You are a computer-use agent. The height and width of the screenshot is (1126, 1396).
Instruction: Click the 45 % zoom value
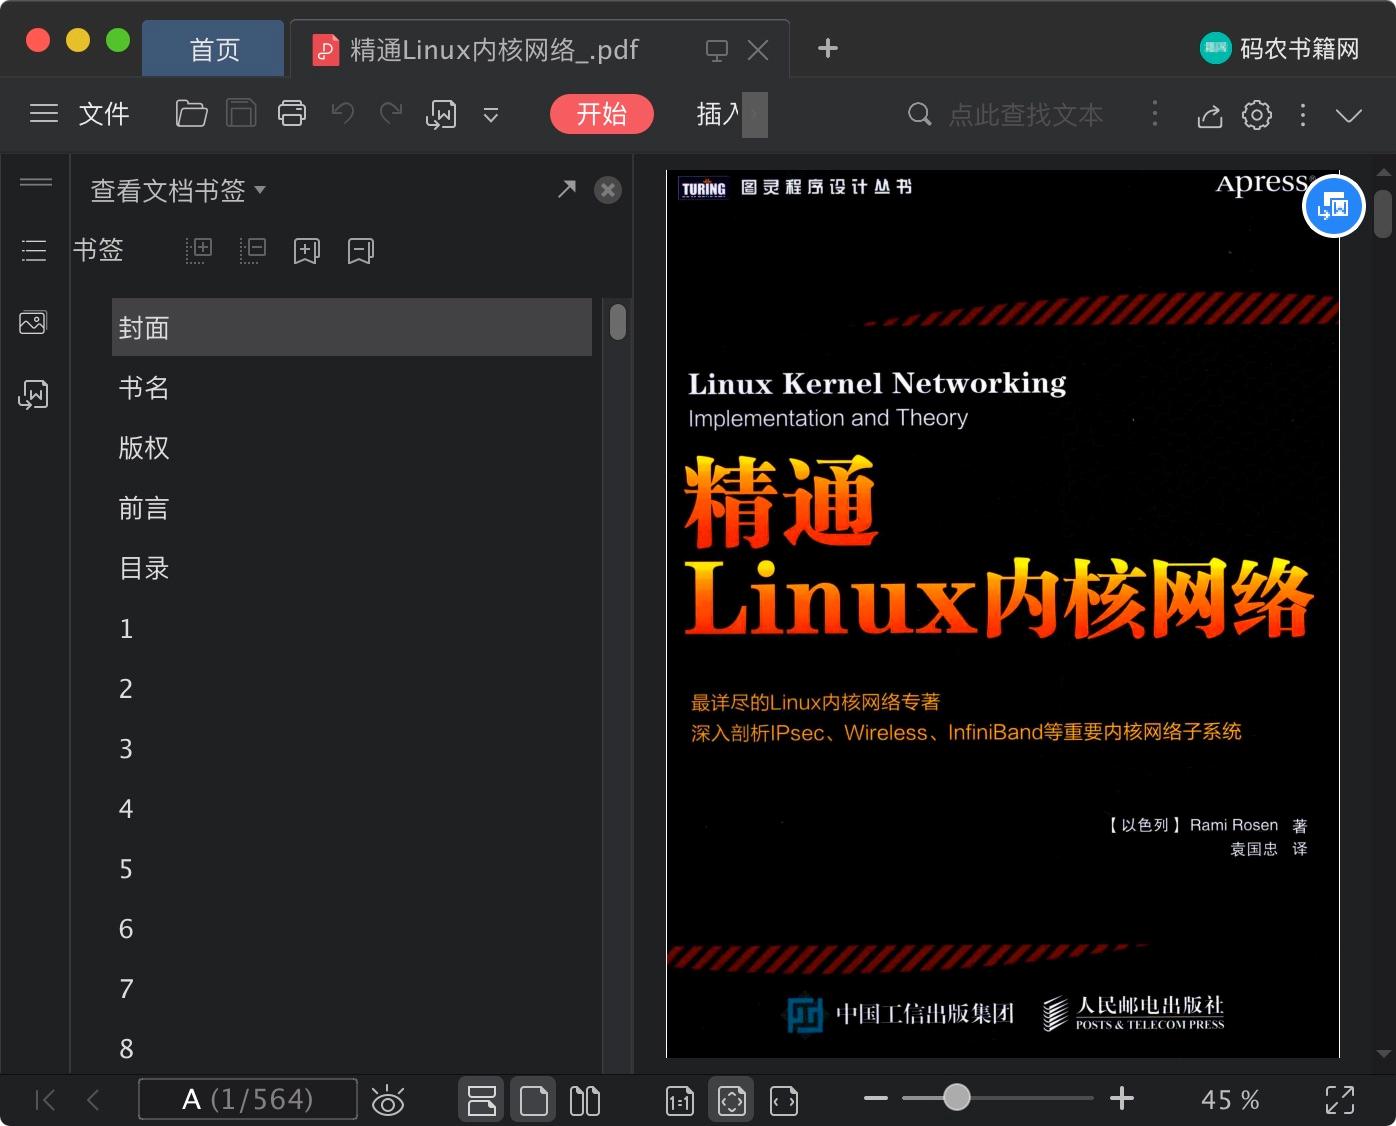click(x=1230, y=1100)
